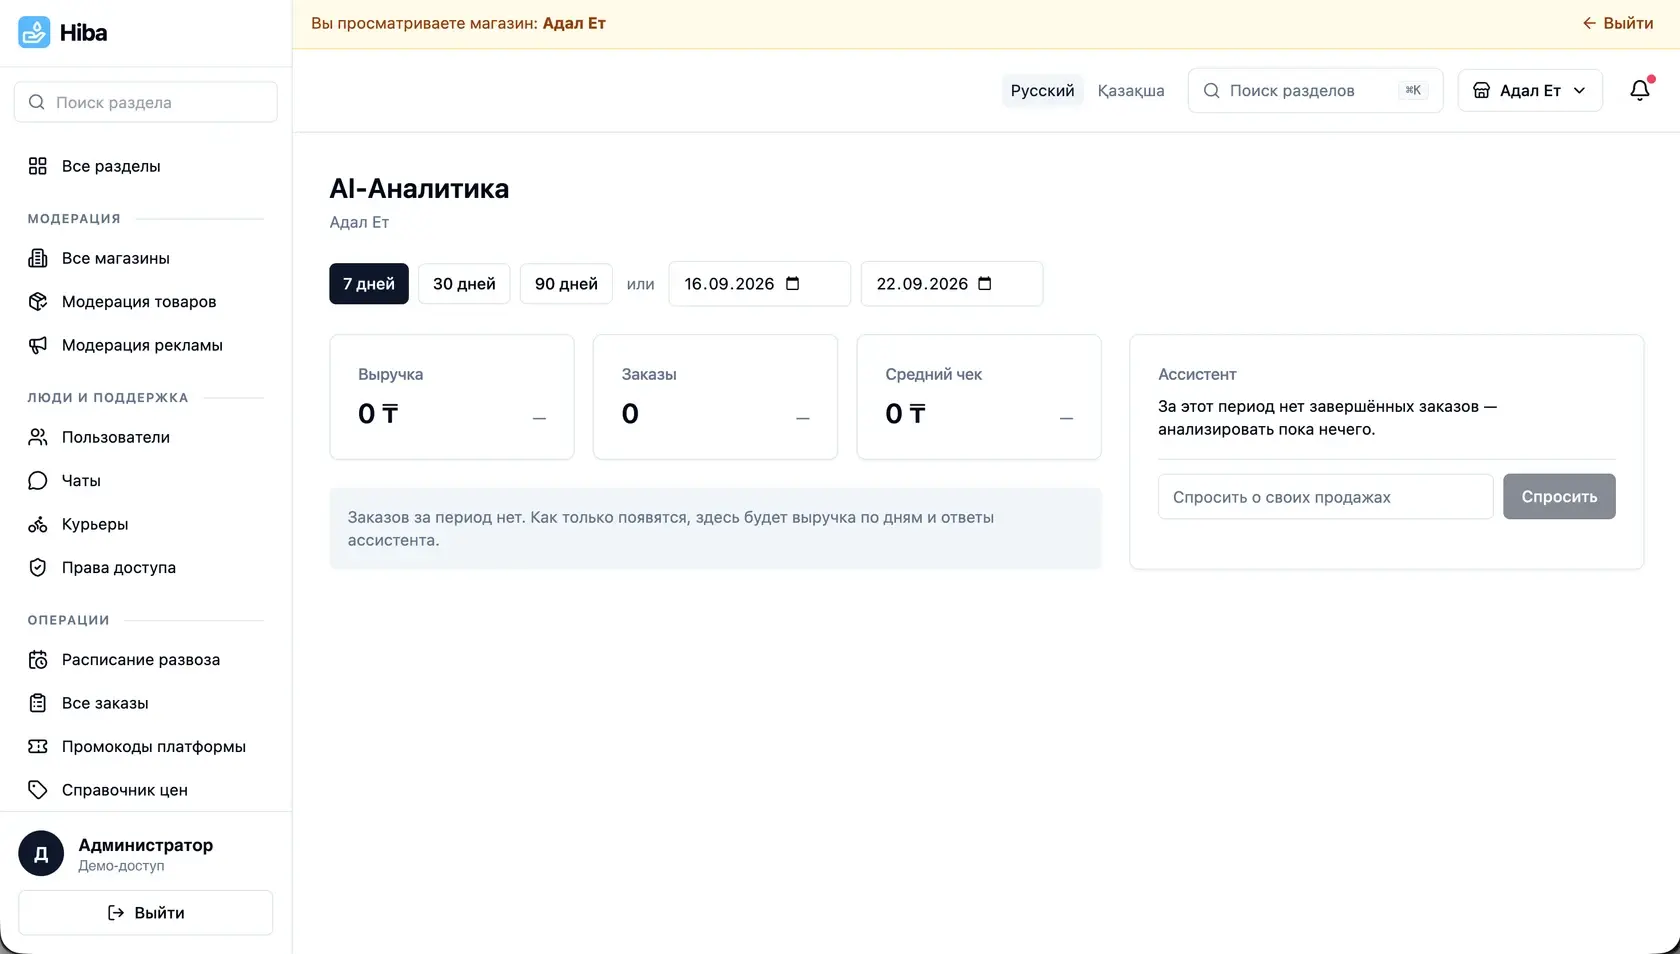Click the Промокоды платформы ticket icon
The width and height of the screenshot is (1680, 954).
pos(38,746)
